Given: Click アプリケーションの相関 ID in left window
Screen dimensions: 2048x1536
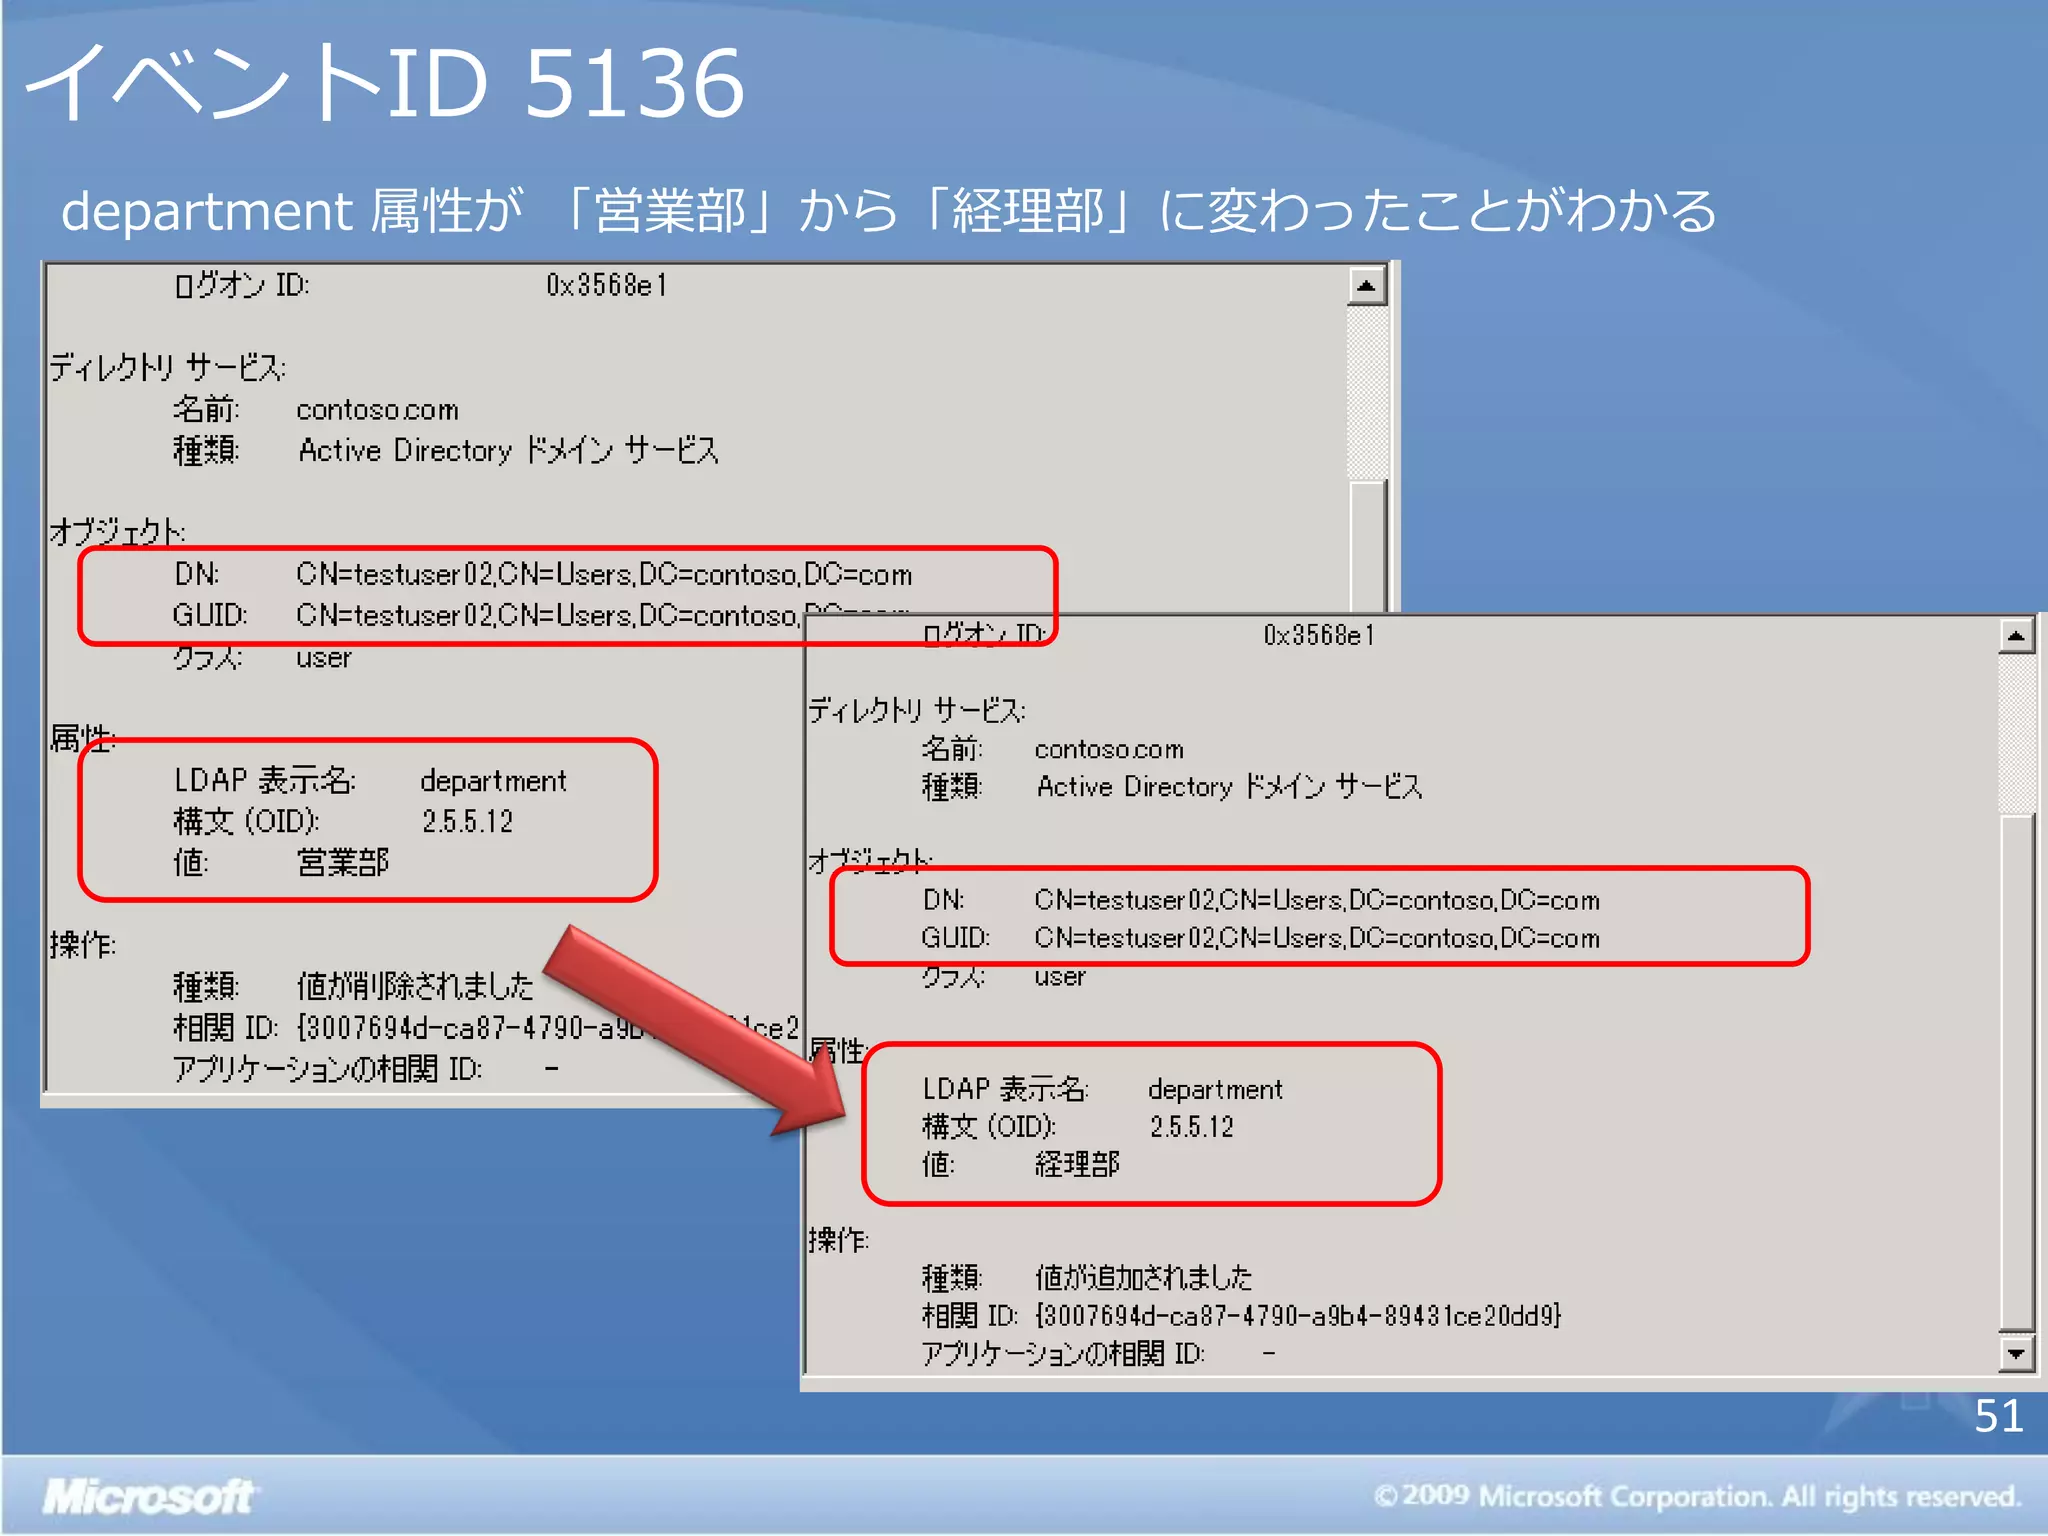Looking at the screenshot, I should click(366, 1069).
